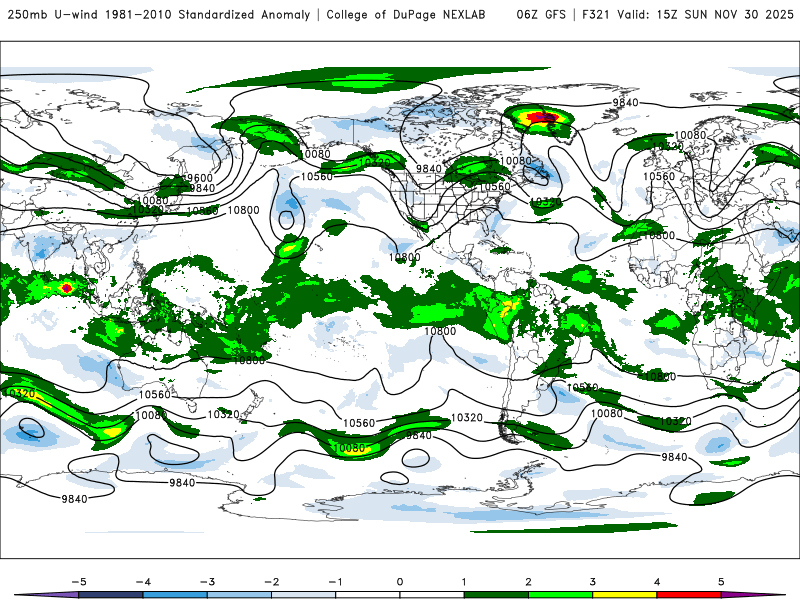Viewport: 800px width, 600px height.
Task: Click the light blue colorbar segment between -3 and -2
Action: click(x=239, y=595)
